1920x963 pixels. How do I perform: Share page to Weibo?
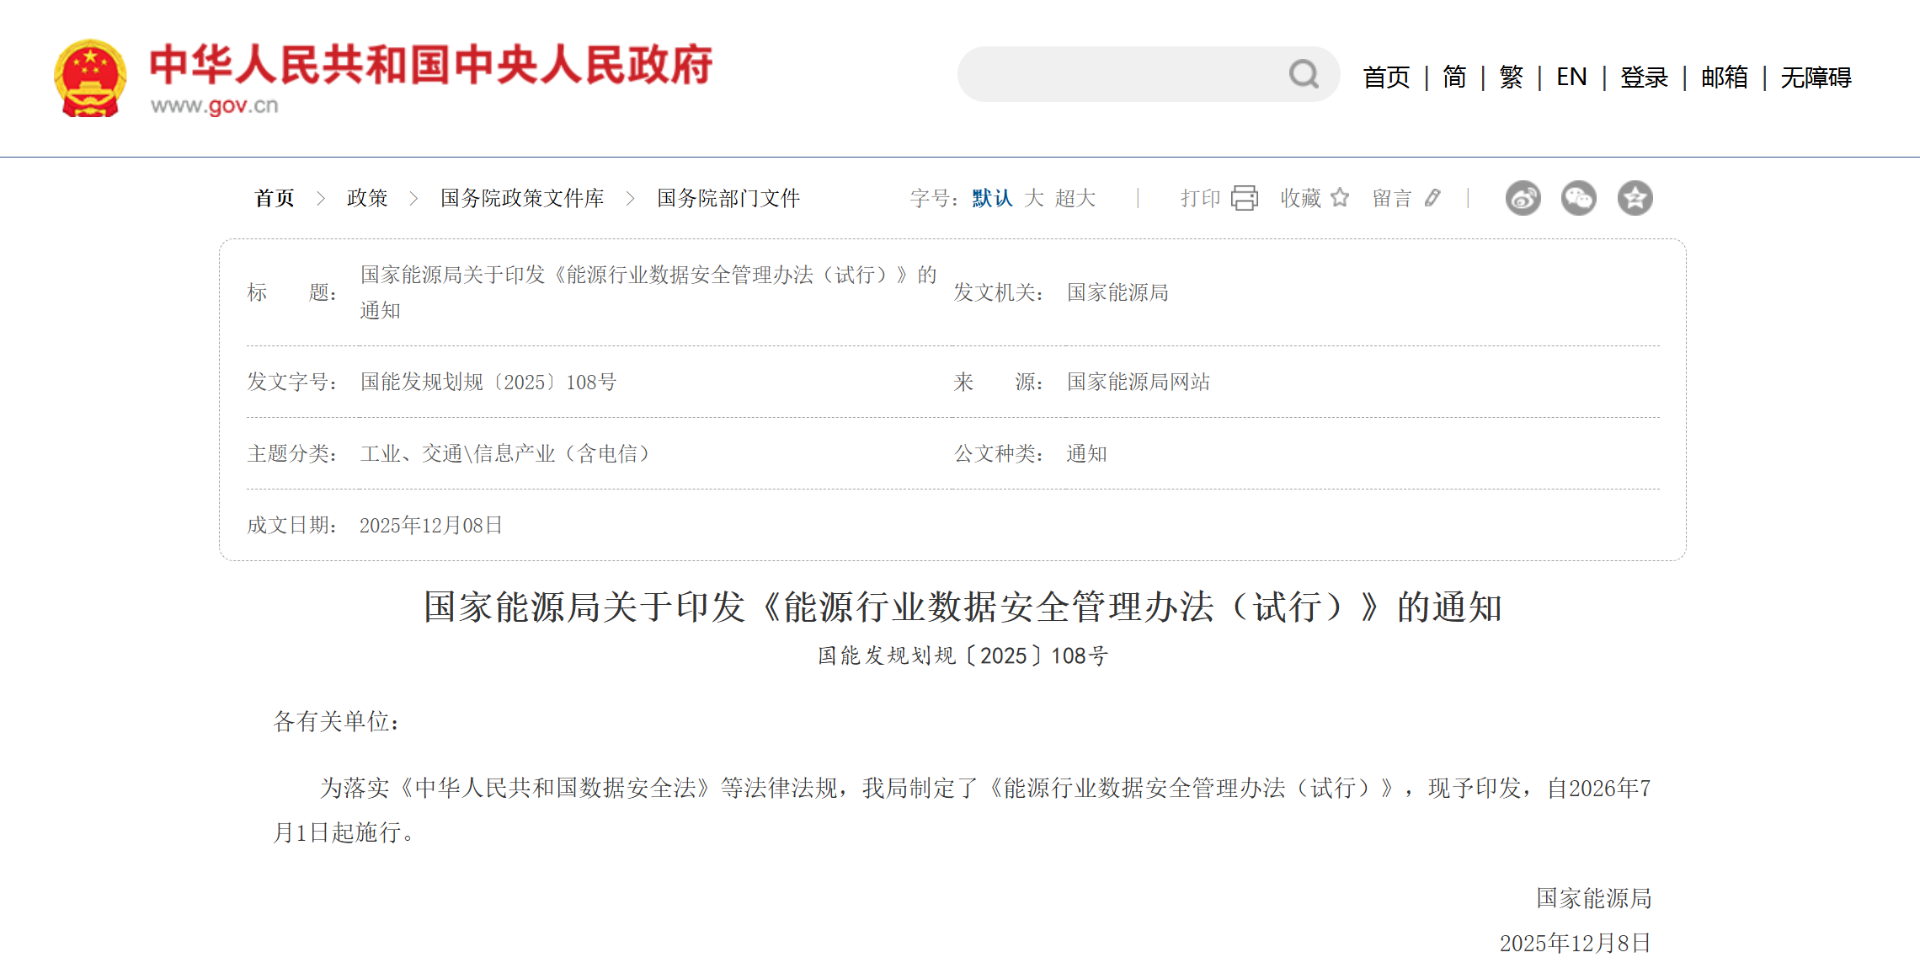1523,198
